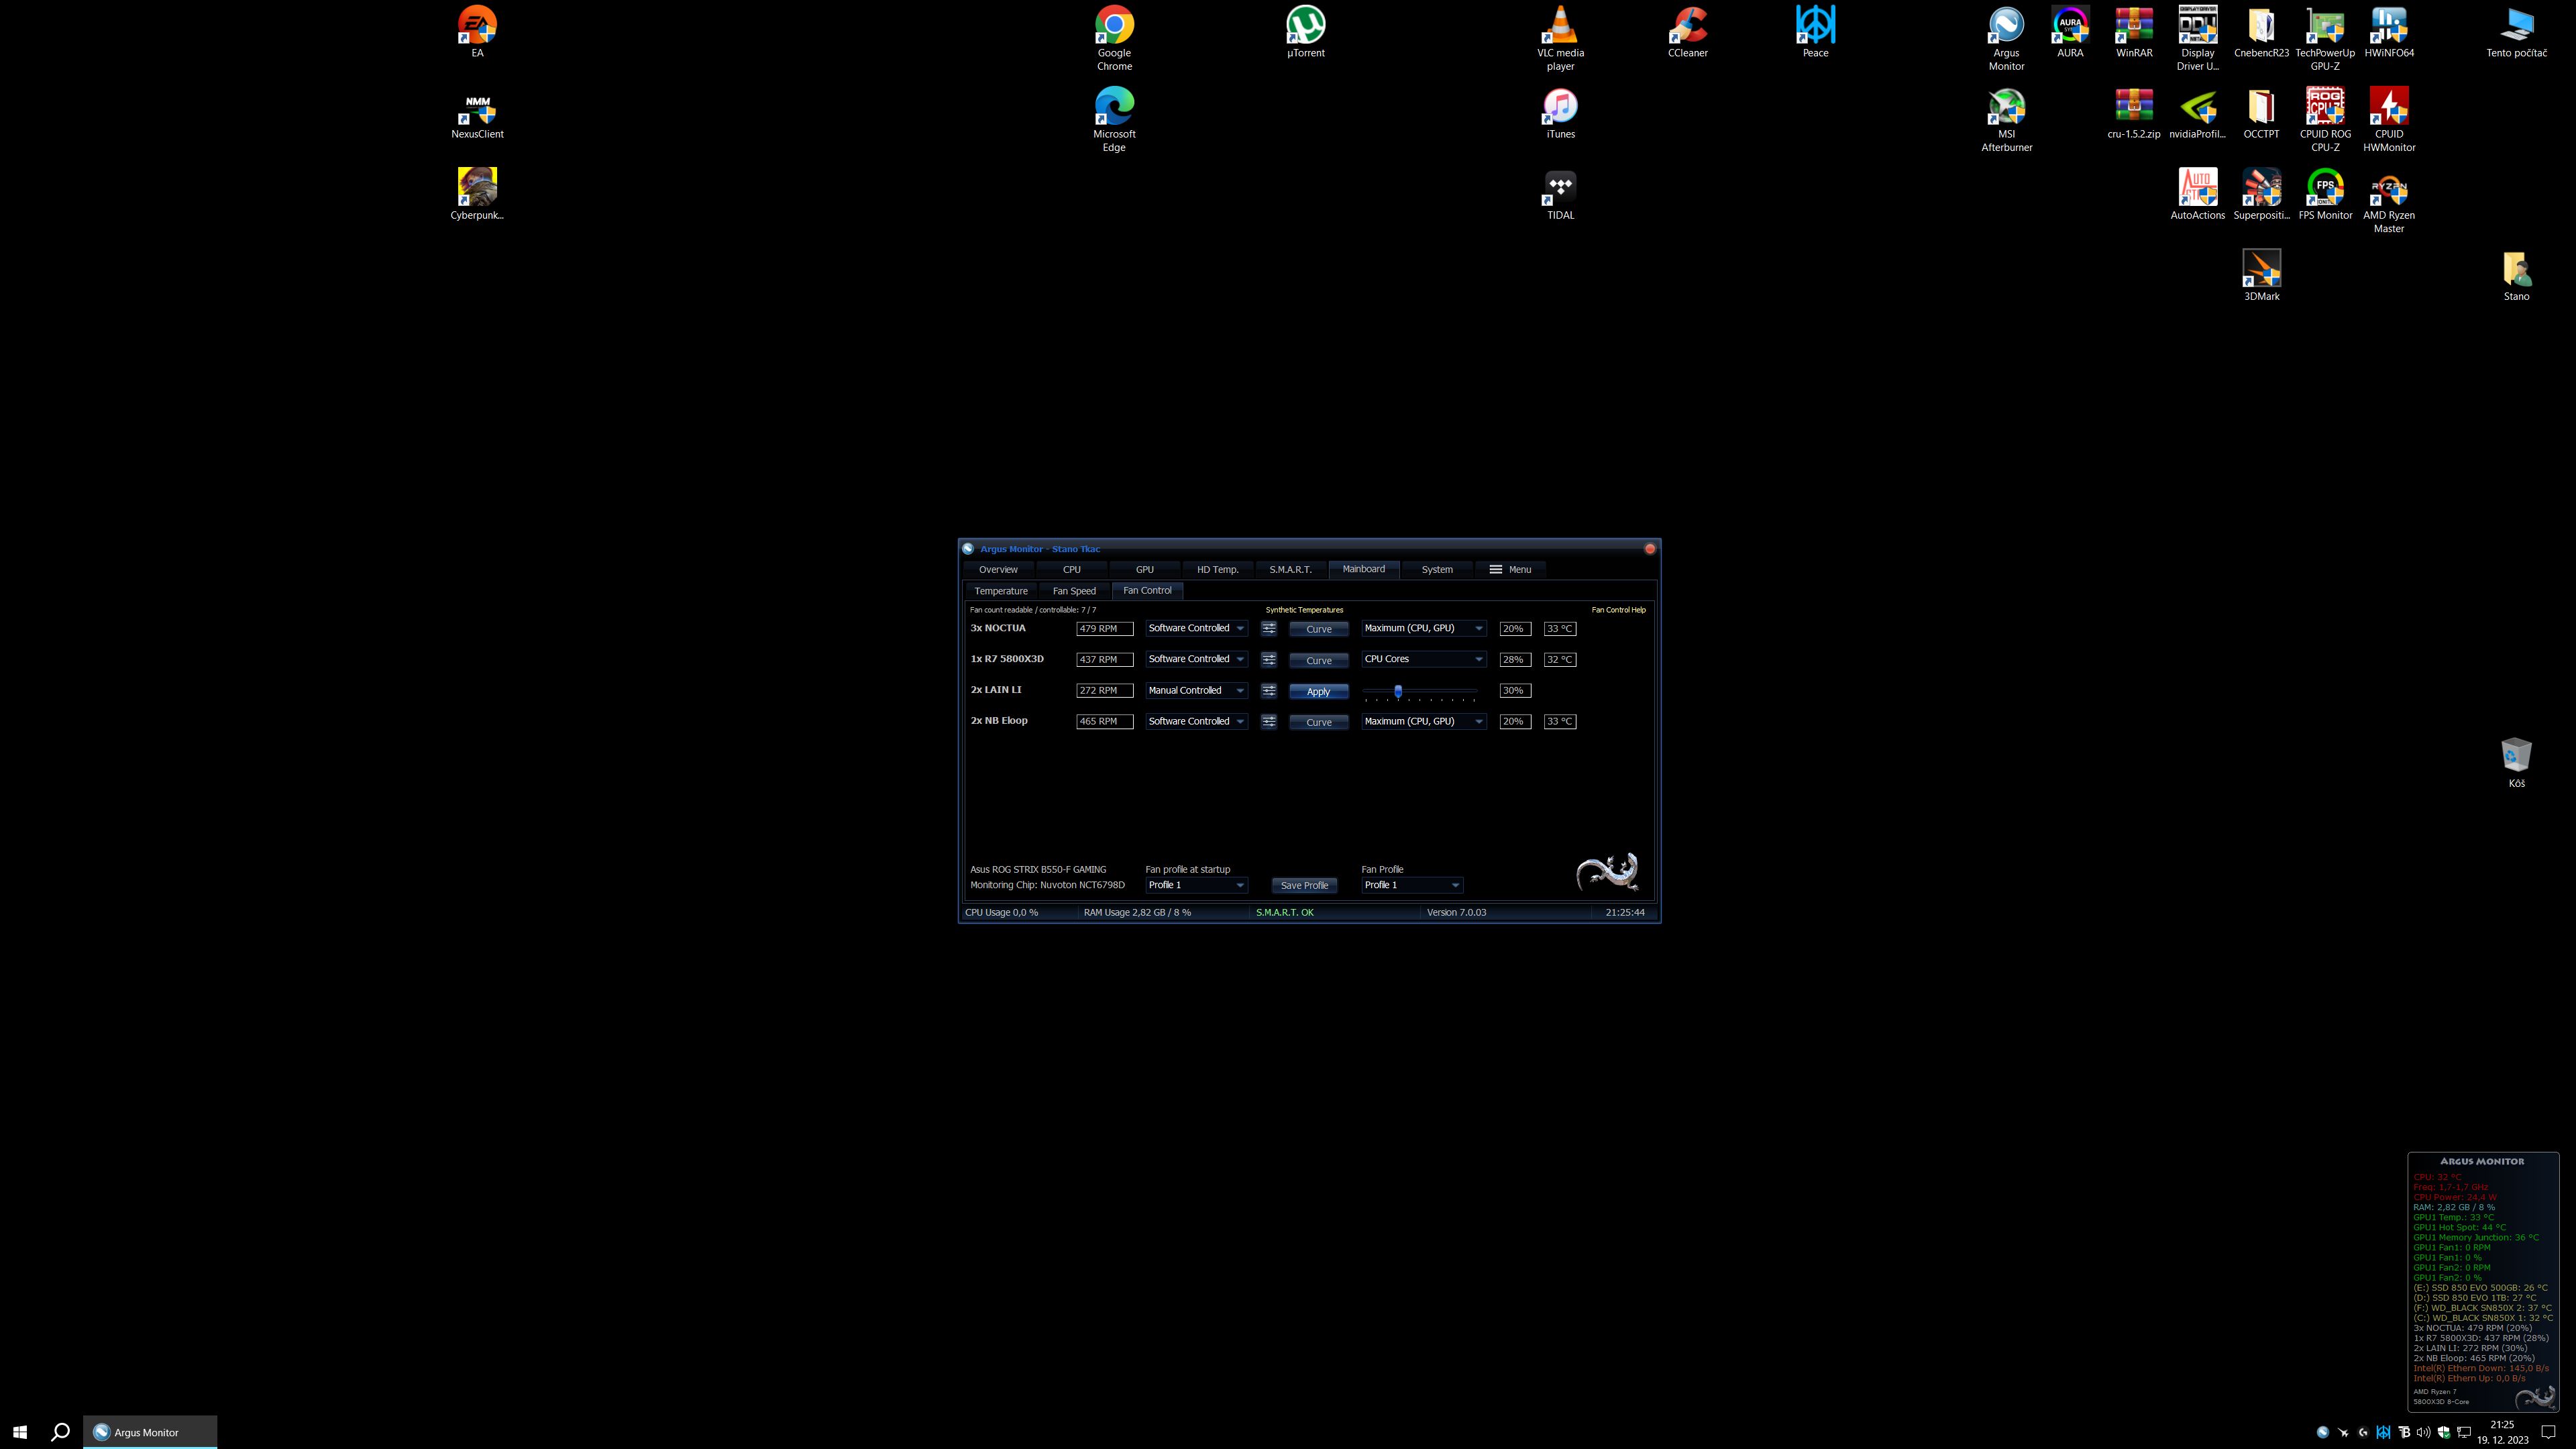Open fan settings icon for 2x NB Eloop

(x=1268, y=721)
